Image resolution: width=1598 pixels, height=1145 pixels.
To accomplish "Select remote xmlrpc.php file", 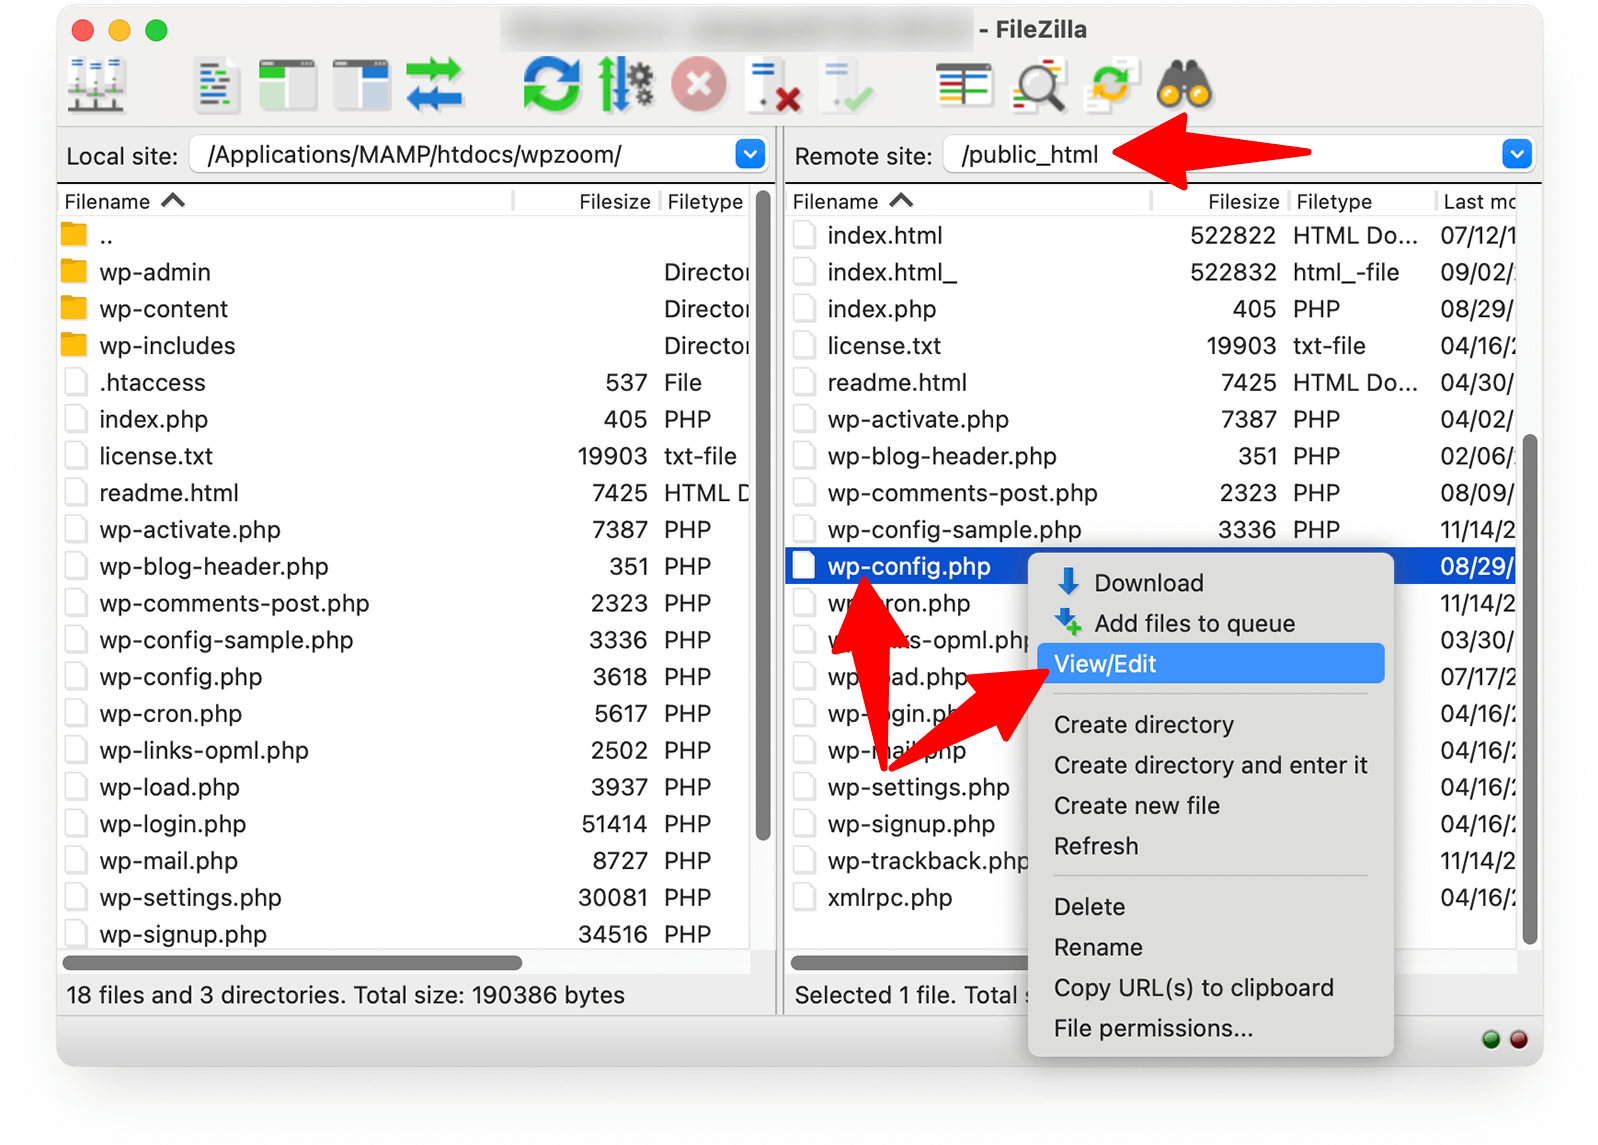I will pos(908,898).
